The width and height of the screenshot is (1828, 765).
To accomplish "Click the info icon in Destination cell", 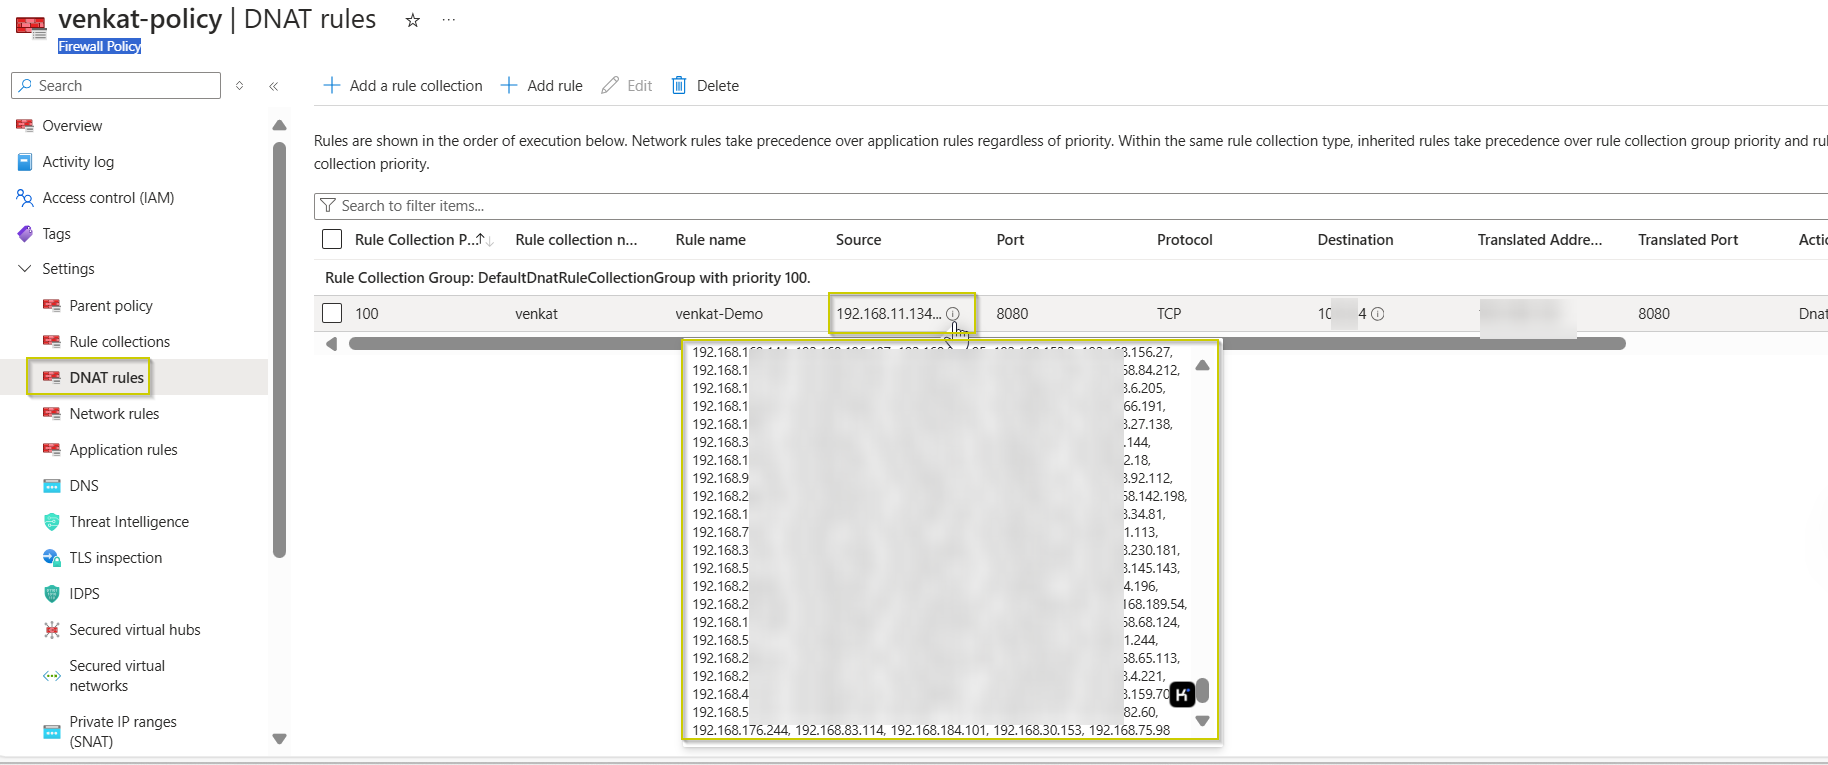I will tap(1377, 314).
